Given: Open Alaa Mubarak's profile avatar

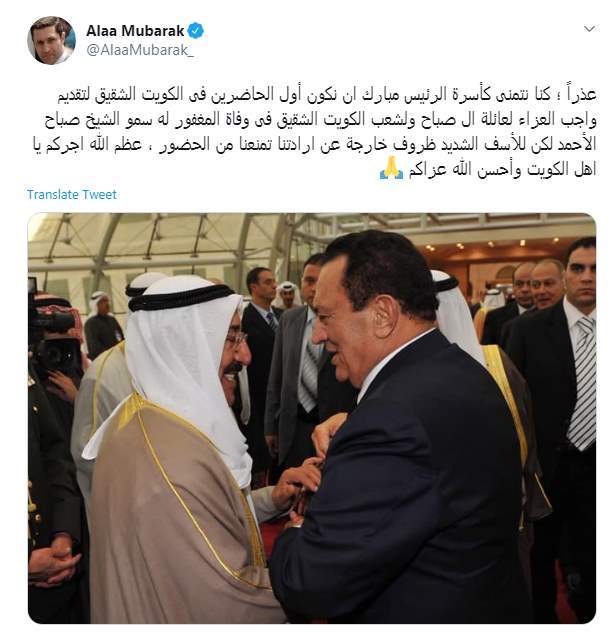Looking at the screenshot, I should pos(51,40).
